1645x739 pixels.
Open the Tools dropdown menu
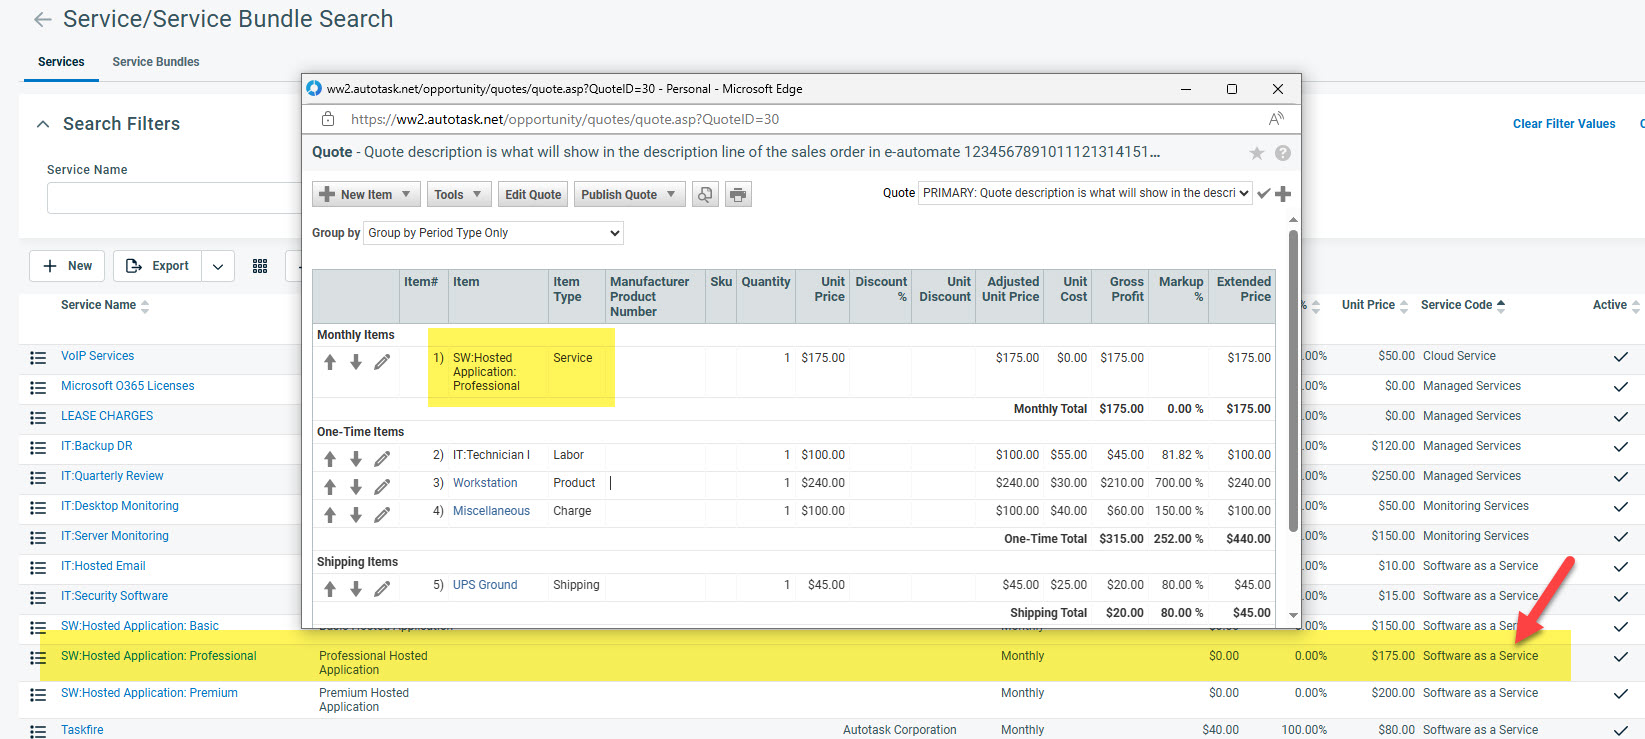[458, 194]
